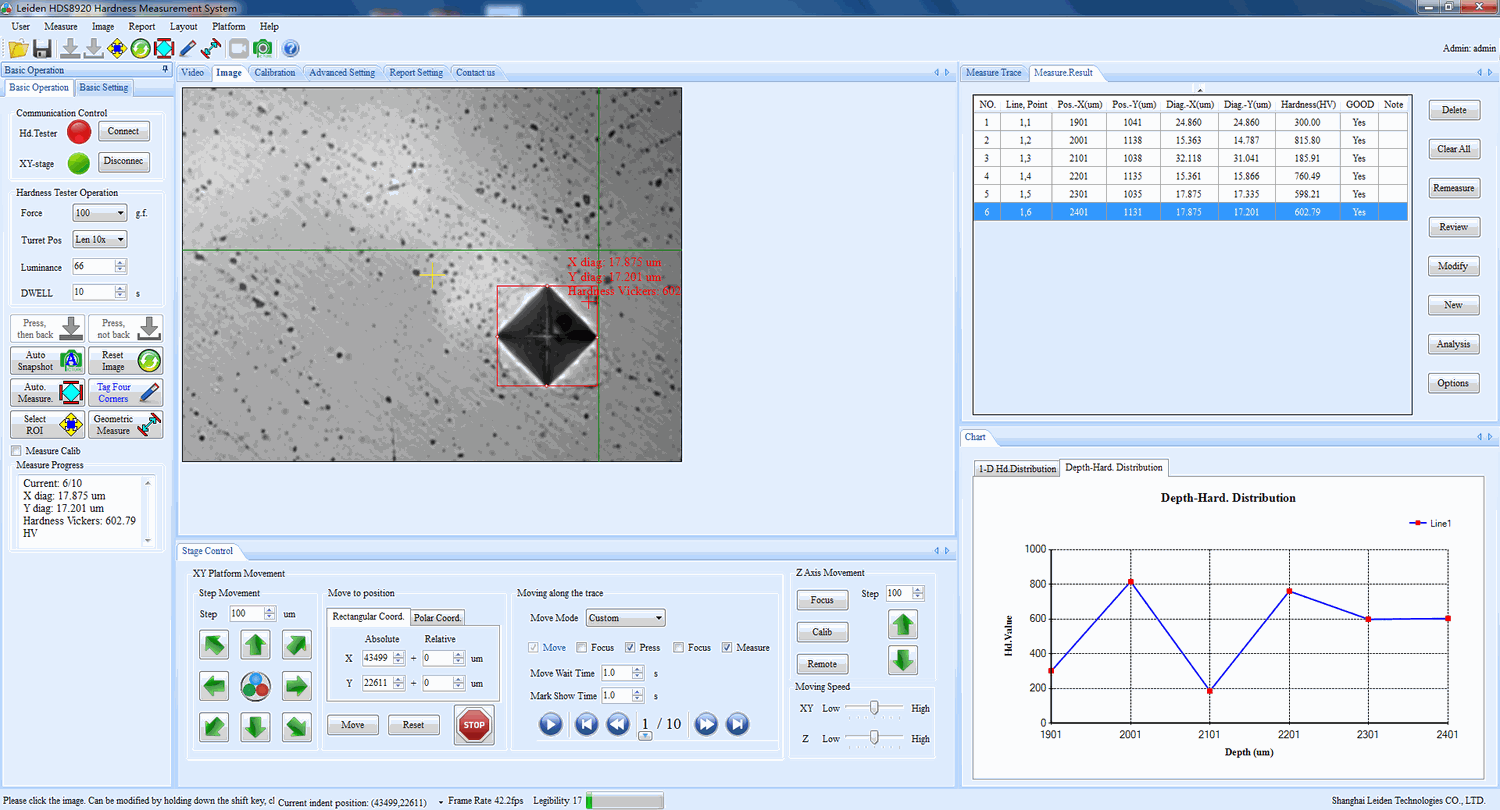Uncheck the Press checkbox
The image size is (1500, 810).
pyautogui.click(x=630, y=648)
